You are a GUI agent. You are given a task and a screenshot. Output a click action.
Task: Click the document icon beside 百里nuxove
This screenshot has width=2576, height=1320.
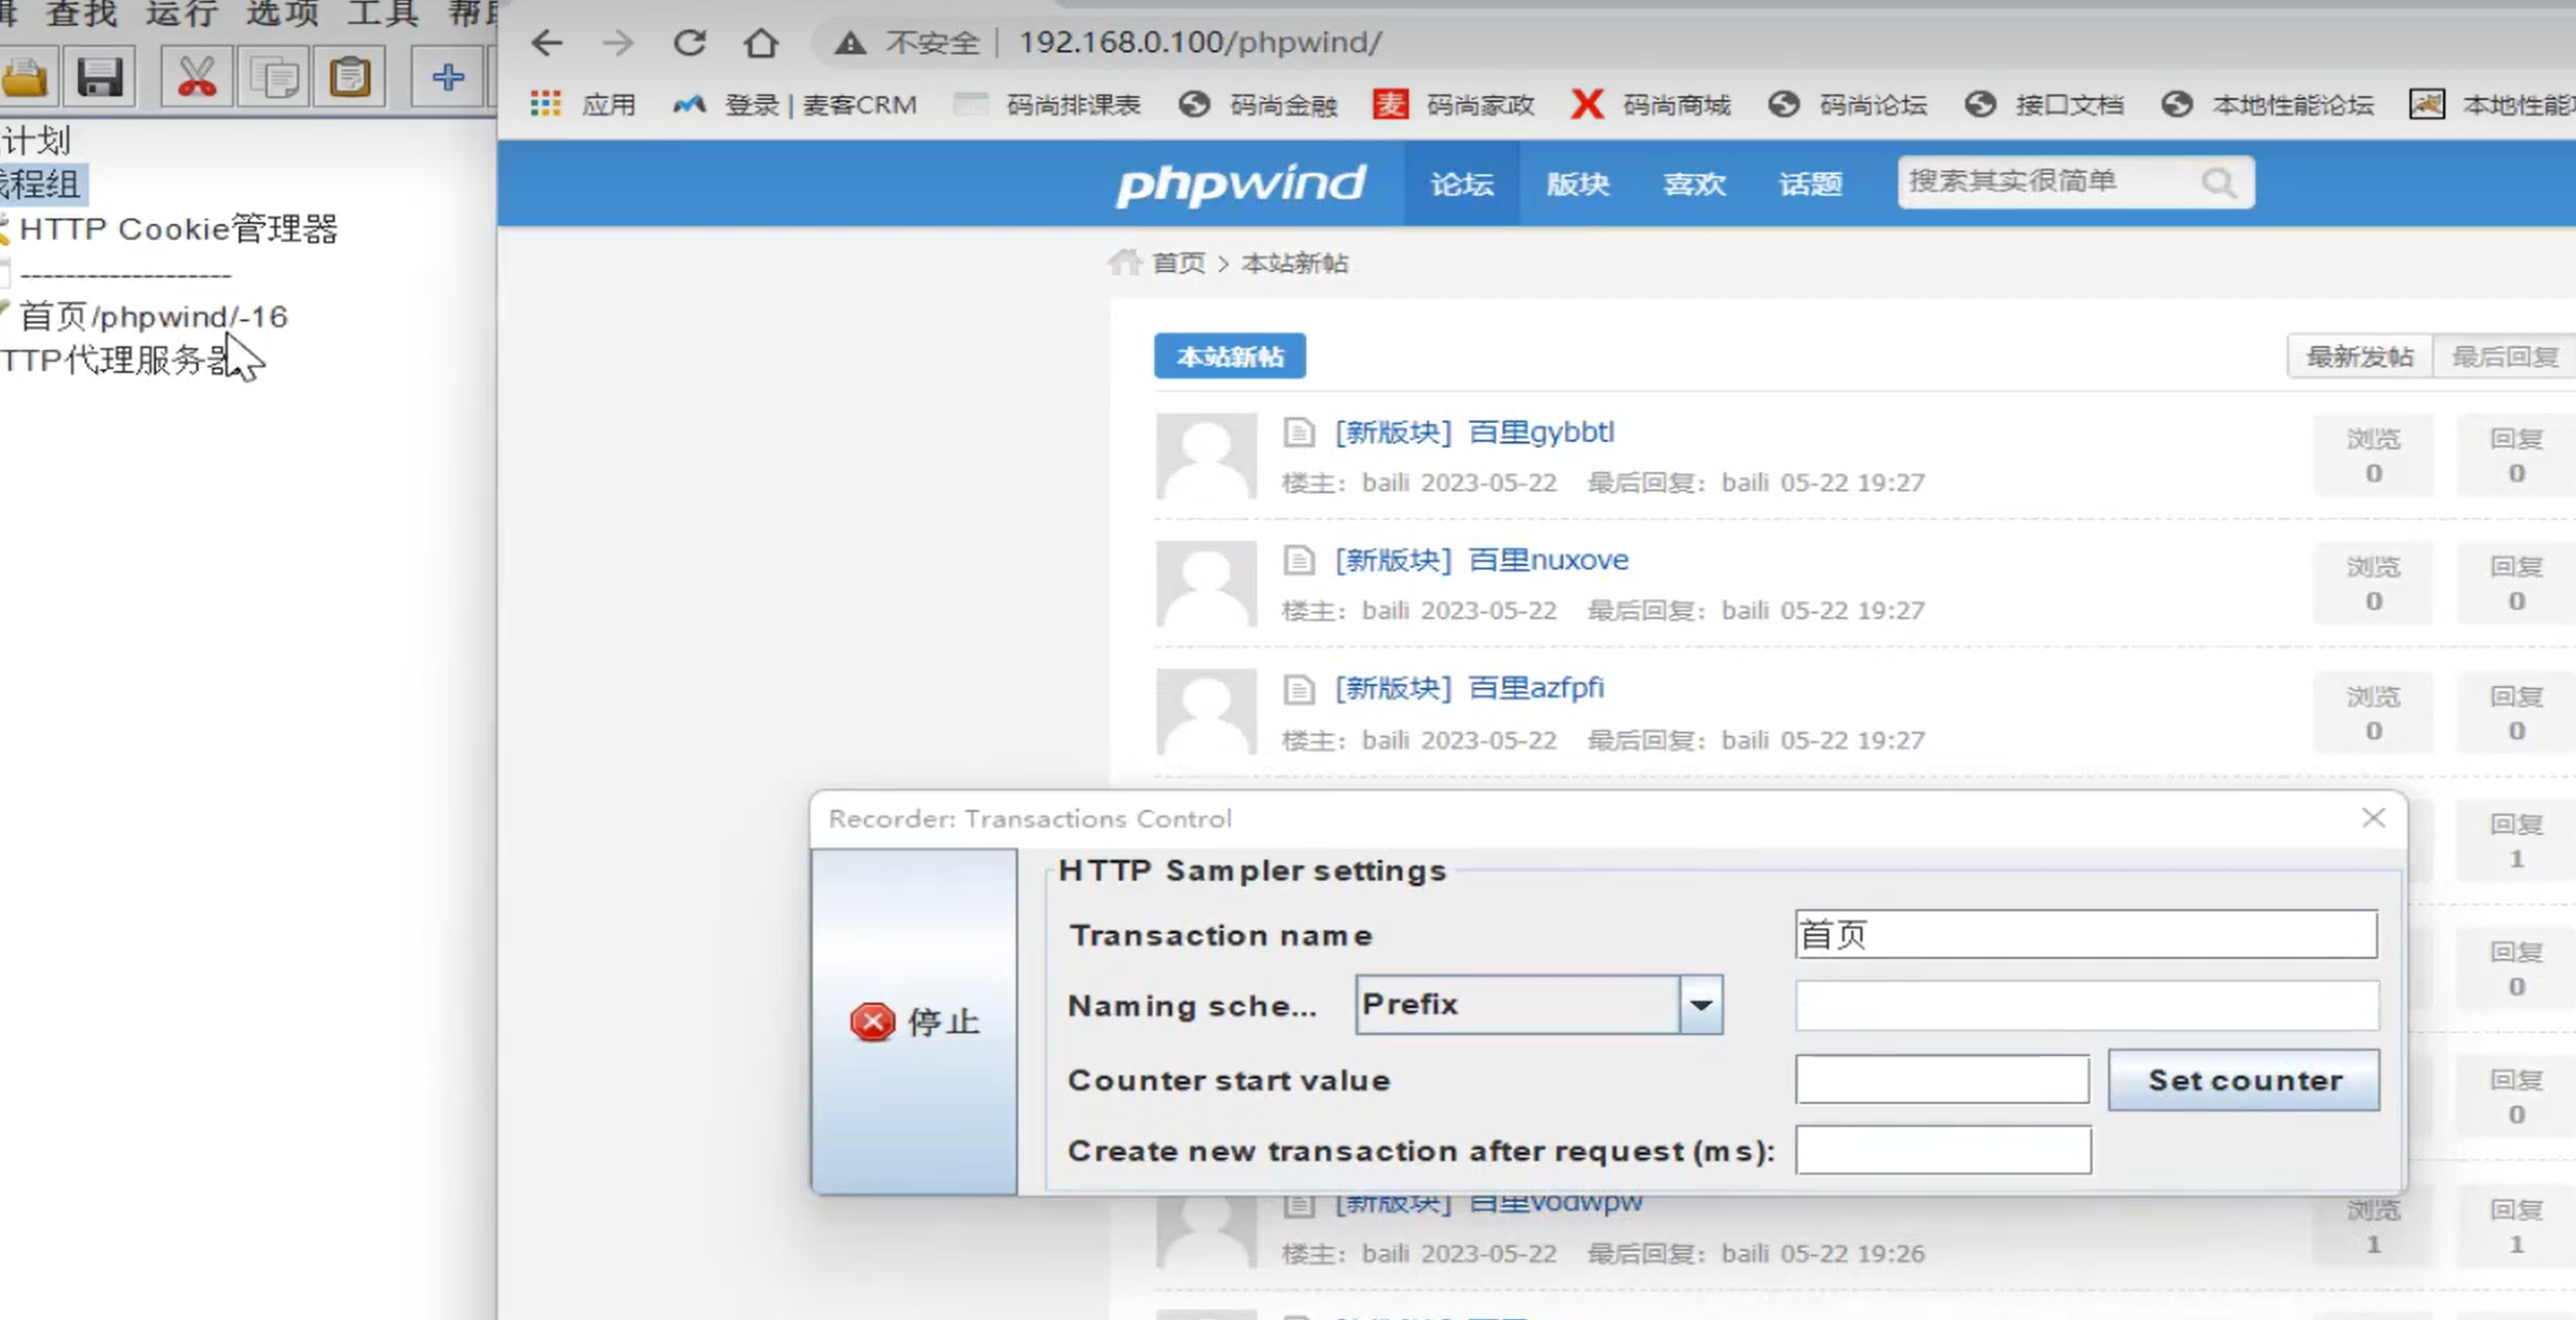pyautogui.click(x=1299, y=560)
